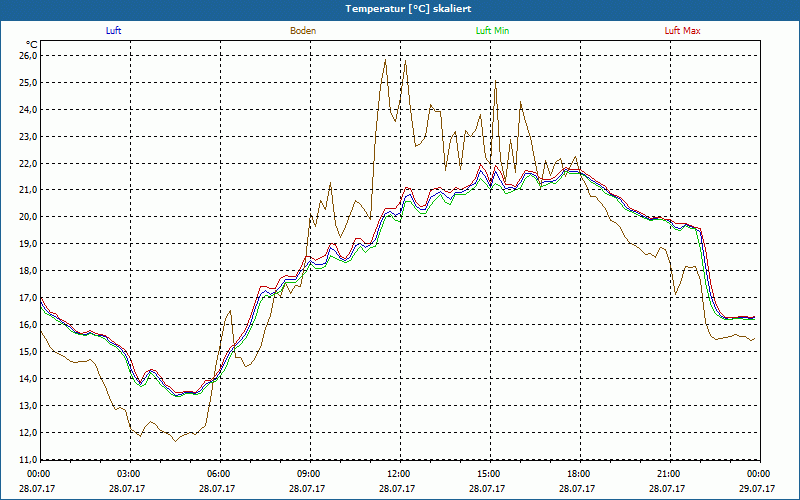Click the '12:00' time axis label
This screenshot has height=500, width=800.
(397, 474)
